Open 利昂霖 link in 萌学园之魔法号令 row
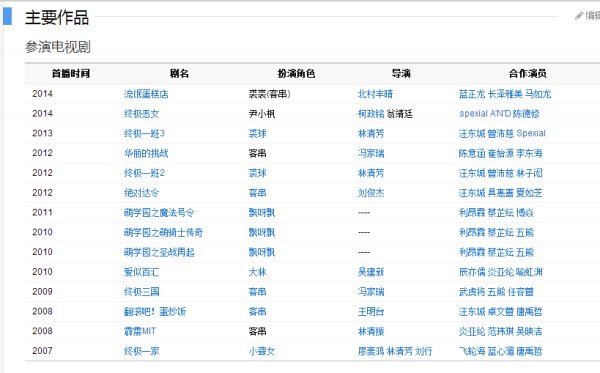Viewport: 600px width, 373px height. (472, 213)
